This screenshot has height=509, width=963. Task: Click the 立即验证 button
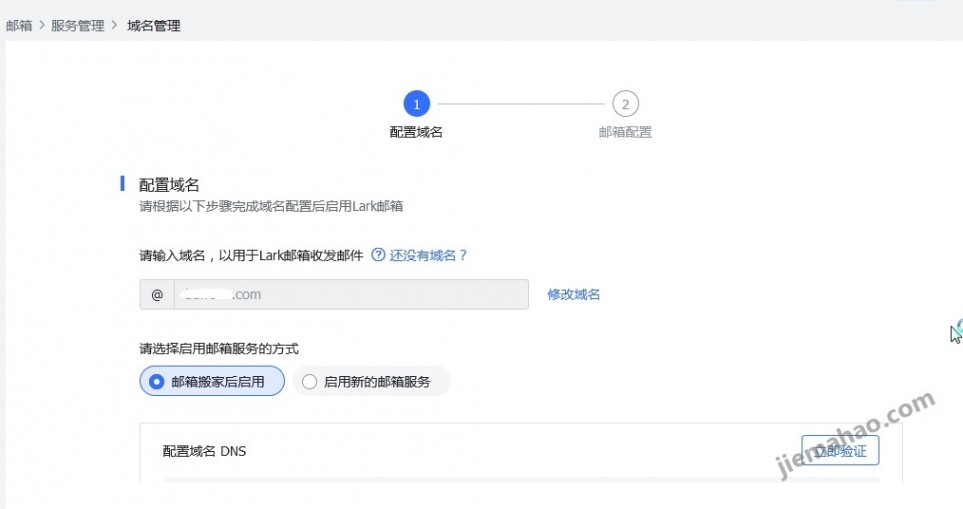coord(840,451)
